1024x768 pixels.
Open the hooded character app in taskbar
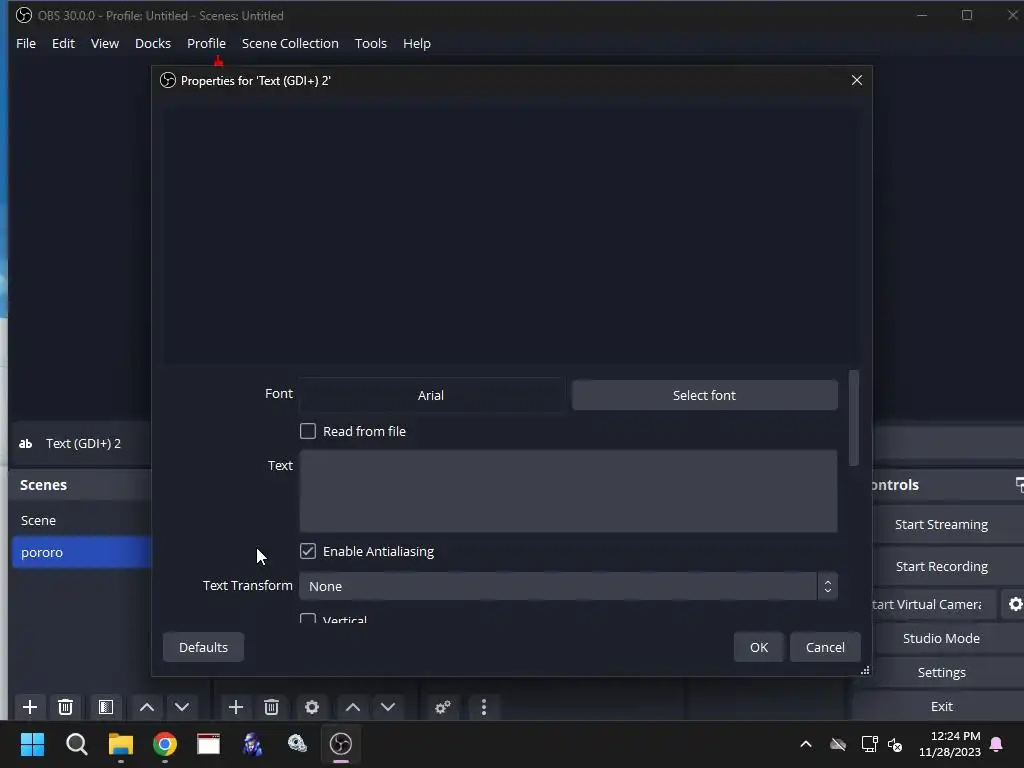tap(253, 744)
